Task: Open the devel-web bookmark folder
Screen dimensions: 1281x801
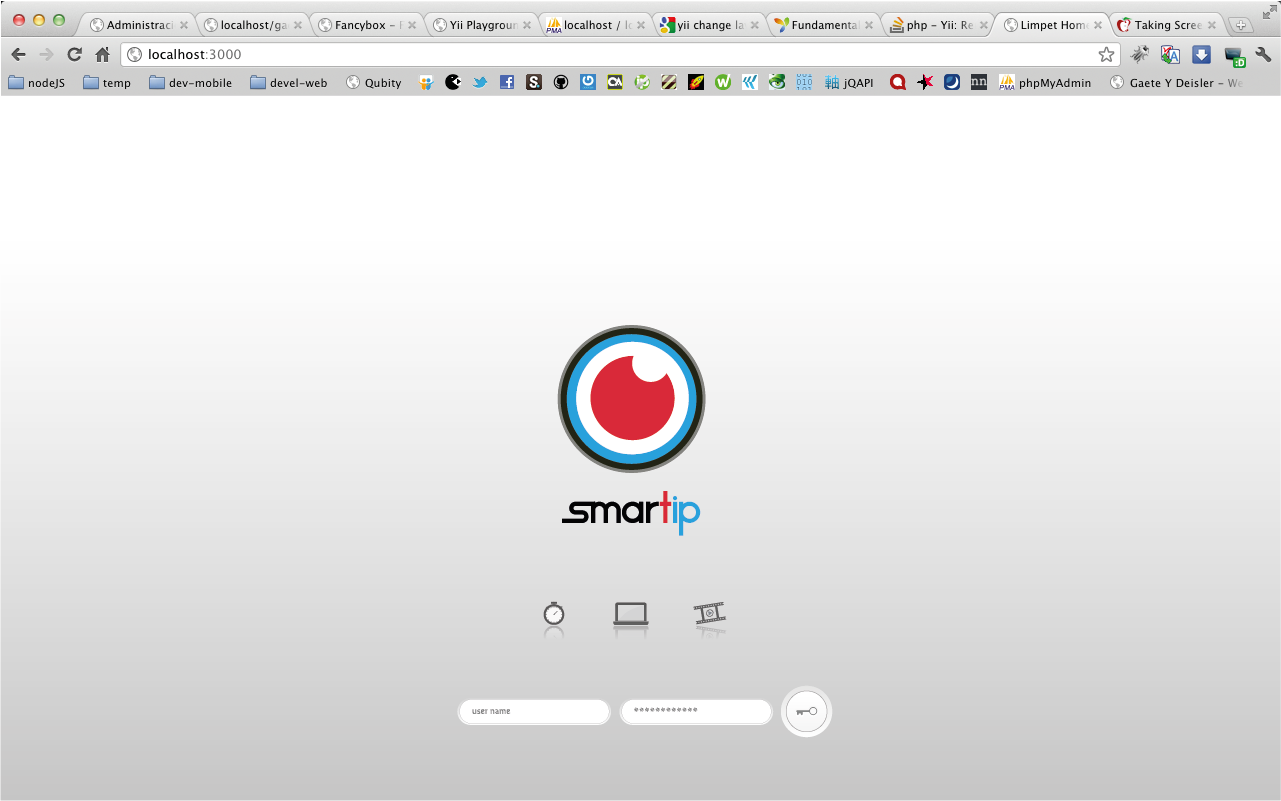Action: tap(289, 83)
